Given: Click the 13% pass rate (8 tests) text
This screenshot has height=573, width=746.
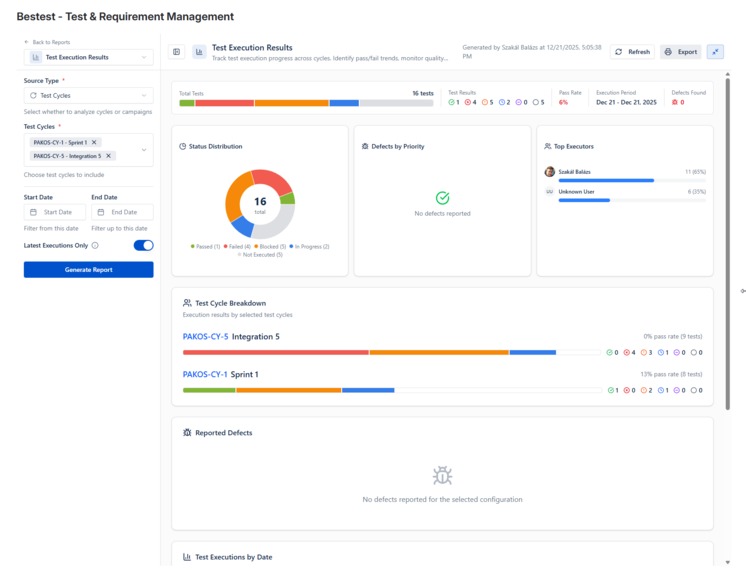Looking at the screenshot, I should 671,375.
